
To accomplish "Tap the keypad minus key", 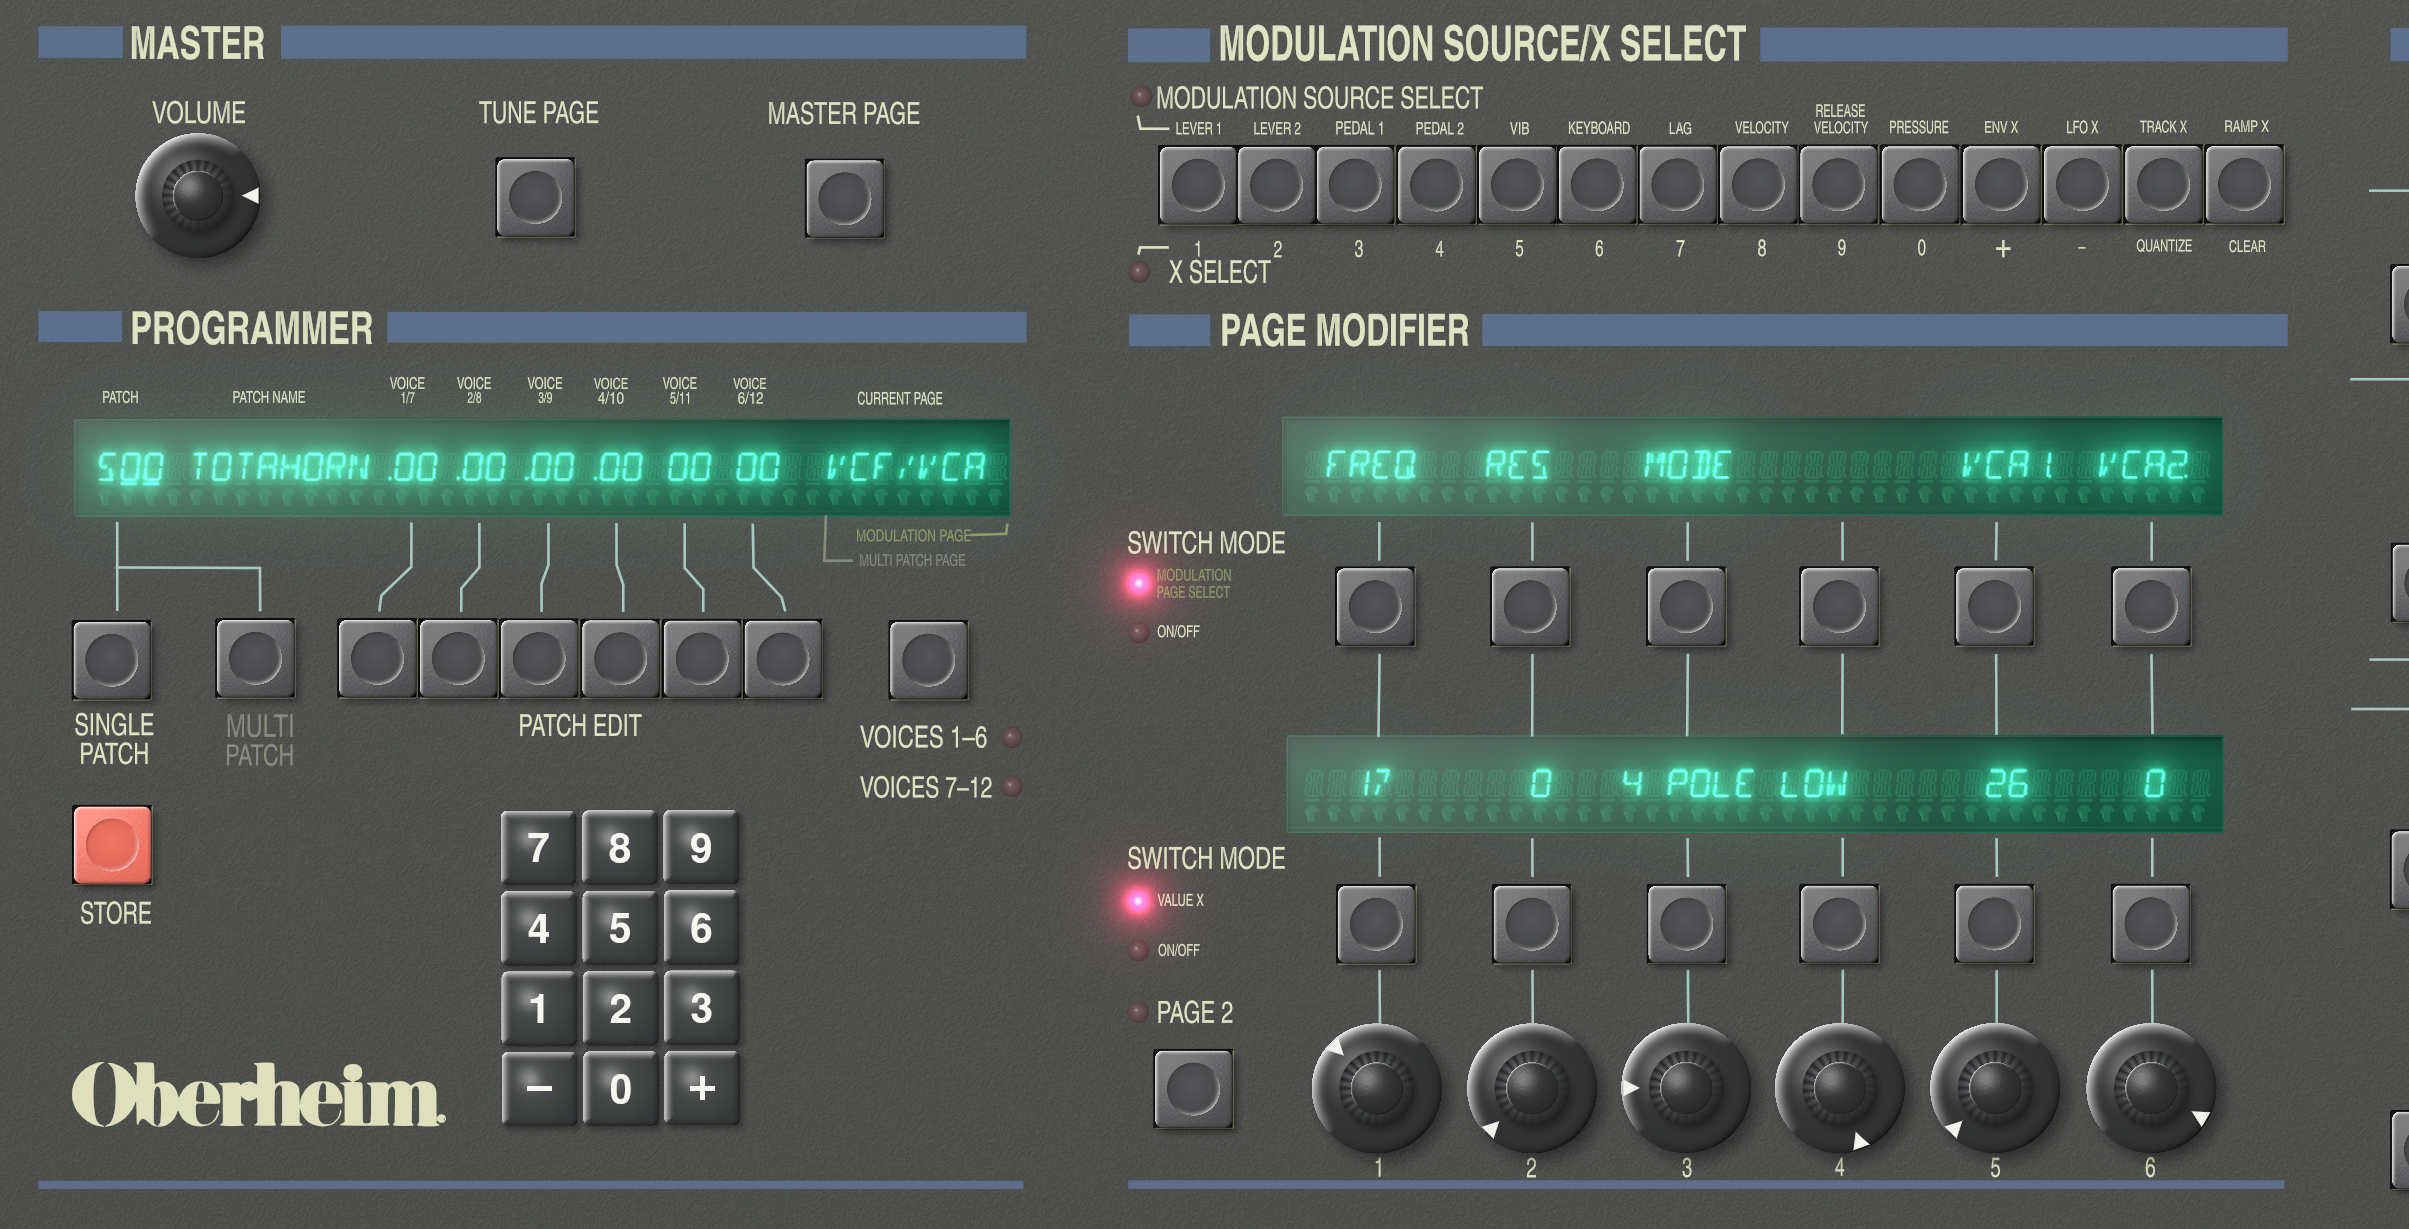I will click(538, 1088).
